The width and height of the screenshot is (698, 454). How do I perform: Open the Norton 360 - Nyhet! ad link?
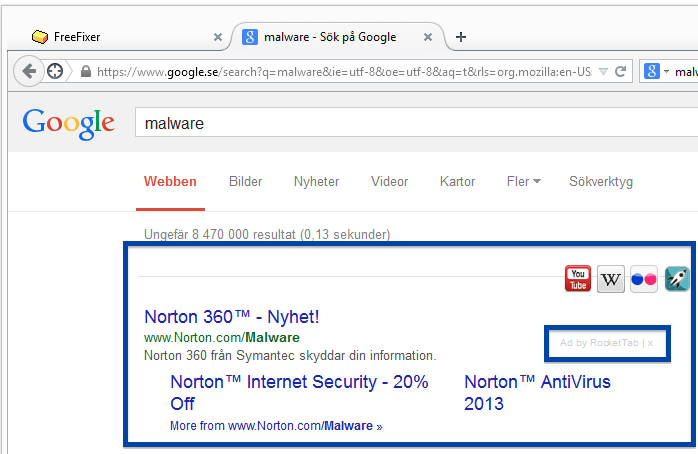[x=232, y=317]
